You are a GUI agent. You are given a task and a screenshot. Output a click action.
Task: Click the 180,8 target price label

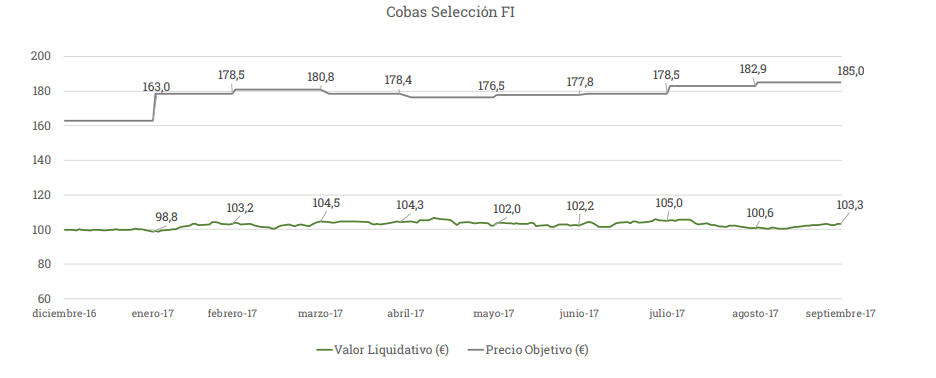321,77
